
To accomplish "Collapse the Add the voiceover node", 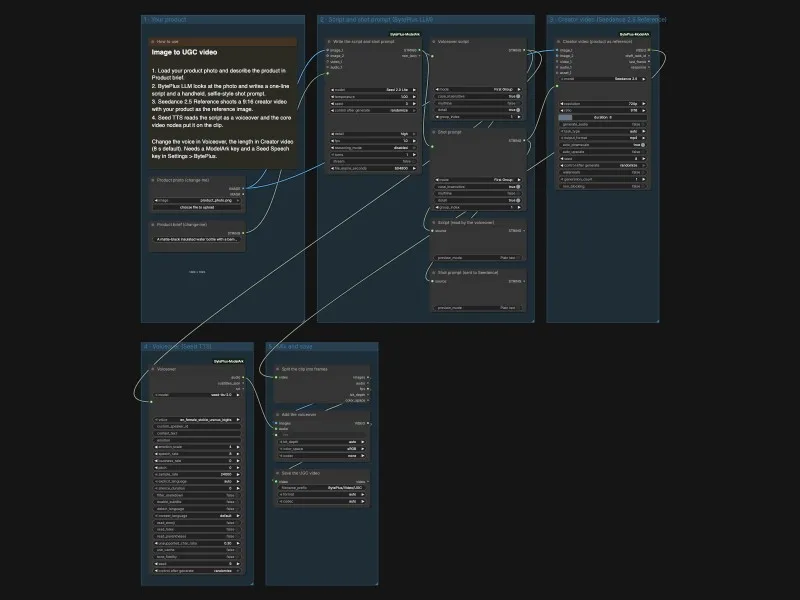I will [x=278, y=415].
